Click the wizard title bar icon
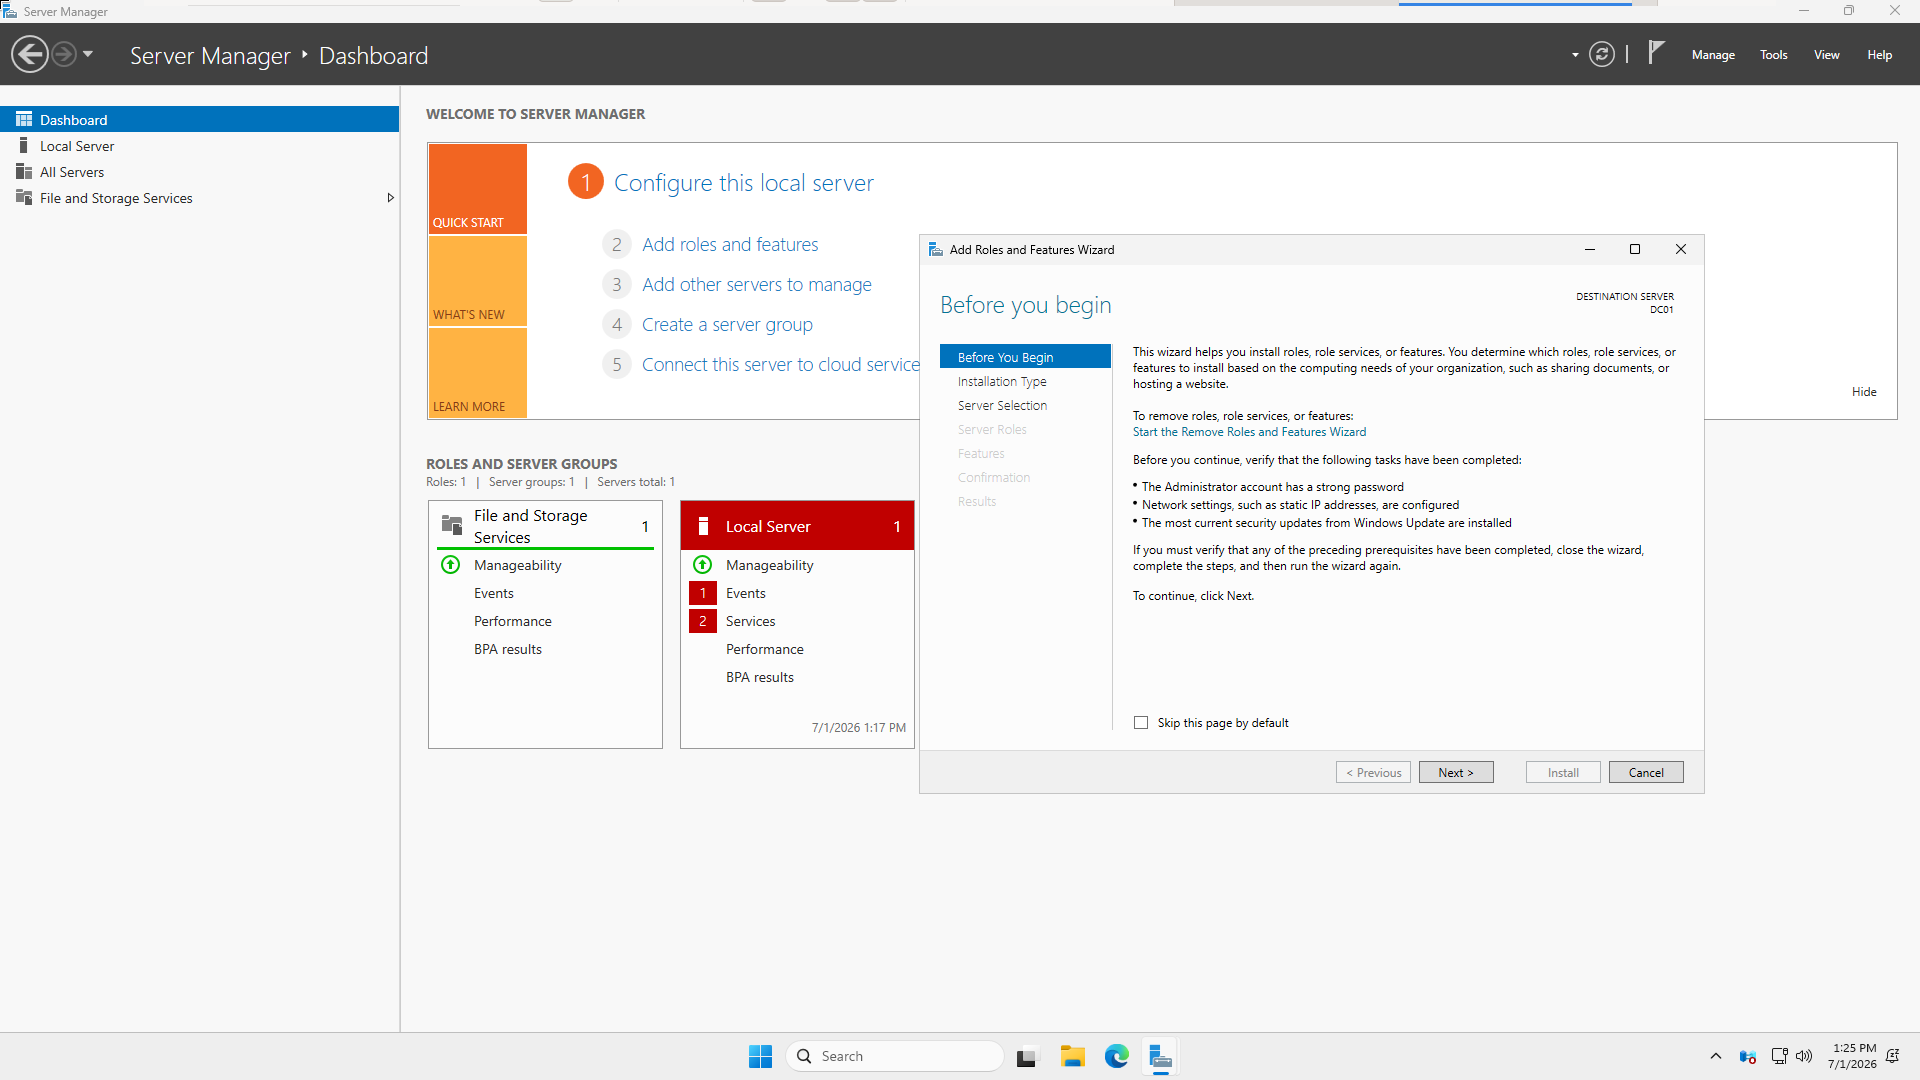1920x1080 pixels. pyautogui.click(x=936, y=250)
